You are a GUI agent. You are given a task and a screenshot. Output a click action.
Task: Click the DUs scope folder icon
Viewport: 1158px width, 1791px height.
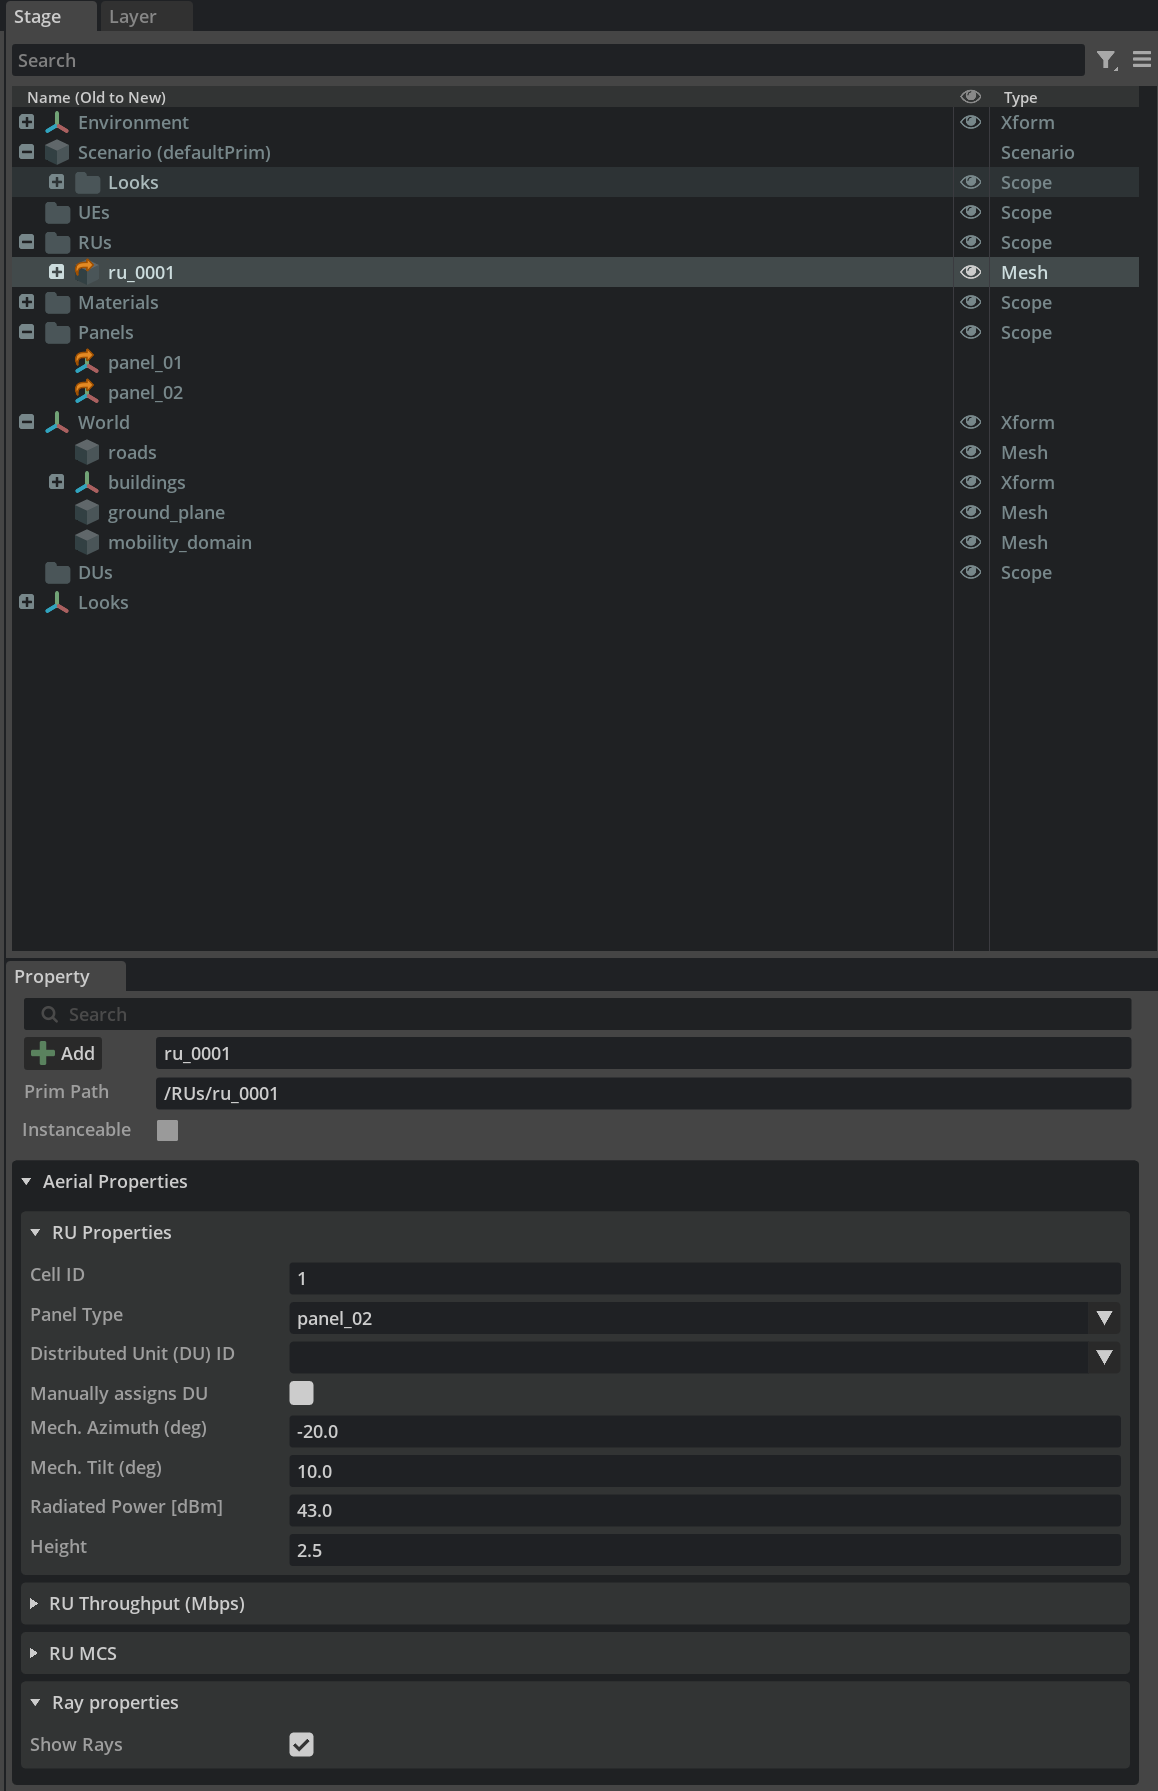(57, 573)
